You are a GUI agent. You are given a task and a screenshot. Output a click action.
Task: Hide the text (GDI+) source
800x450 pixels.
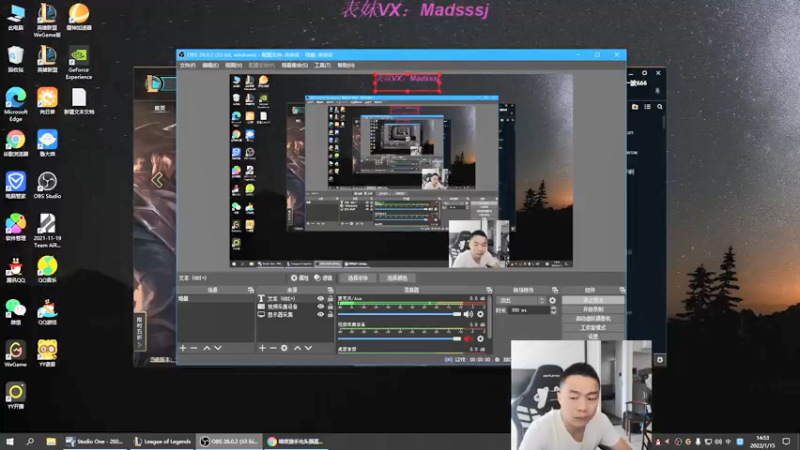pos(320,298)
